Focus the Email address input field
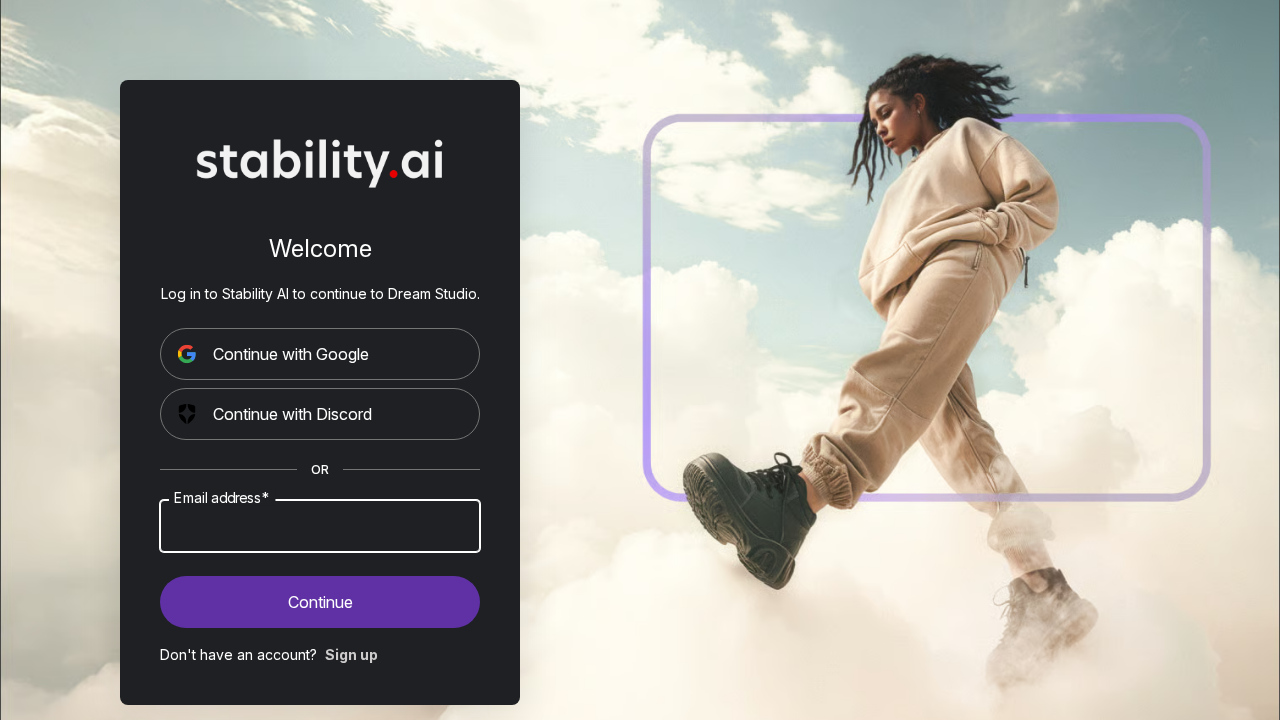 320,526
